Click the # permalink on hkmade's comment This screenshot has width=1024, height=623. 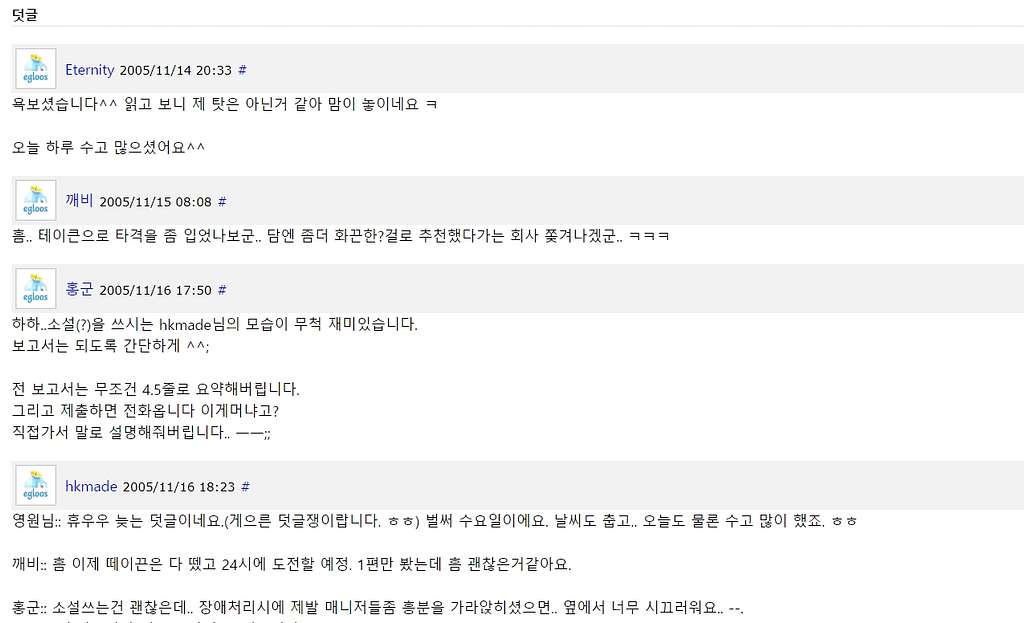[246, 487]
